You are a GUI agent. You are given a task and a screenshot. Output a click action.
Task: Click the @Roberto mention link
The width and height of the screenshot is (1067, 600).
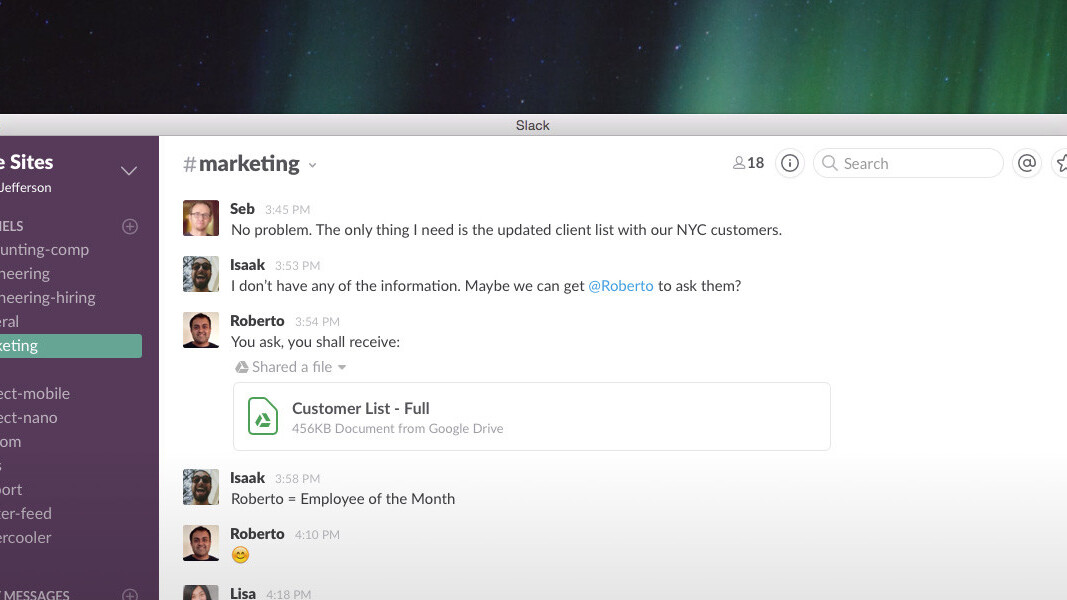coord(620,285)
